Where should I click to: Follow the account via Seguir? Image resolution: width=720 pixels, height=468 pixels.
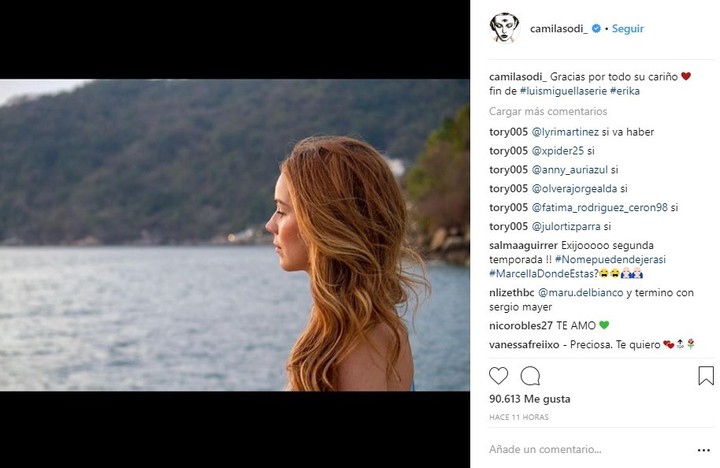pos(628,29)
